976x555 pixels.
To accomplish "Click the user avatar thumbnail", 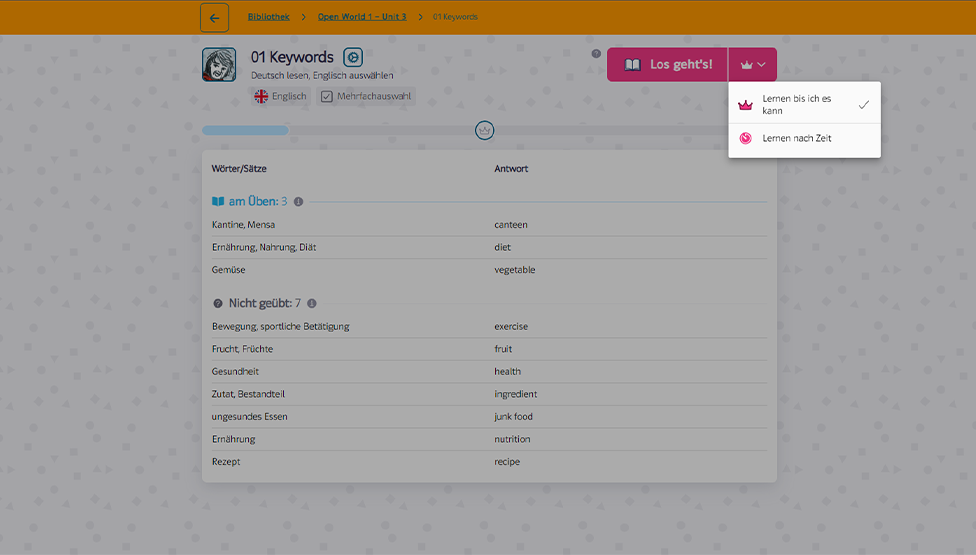I will pos(219,64).
